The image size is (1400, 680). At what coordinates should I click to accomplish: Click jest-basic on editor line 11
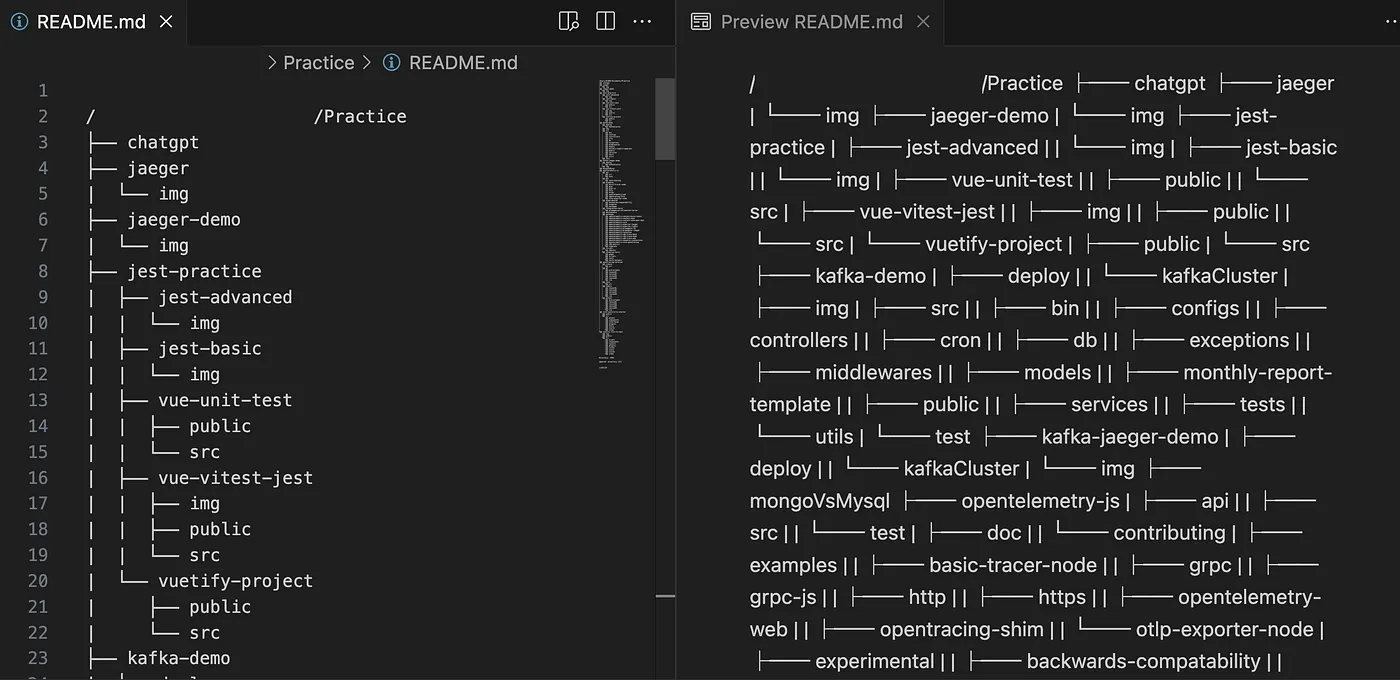coord(210,348)
